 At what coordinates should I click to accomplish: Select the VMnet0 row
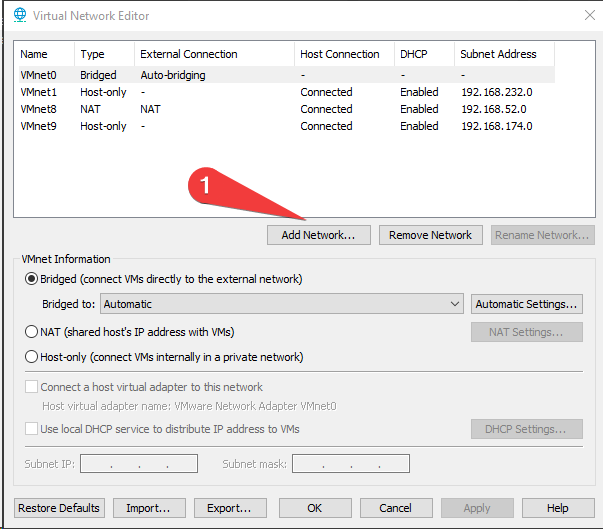(285, 75)
